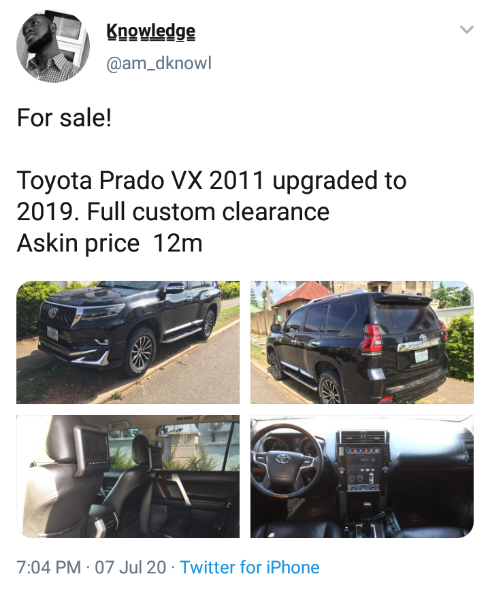Image resolution: width=490 pixels, height=589 pixels.
Task: Click the 7:04 PM timestamp
Action: pyautogui.click(x=49, y=567)
